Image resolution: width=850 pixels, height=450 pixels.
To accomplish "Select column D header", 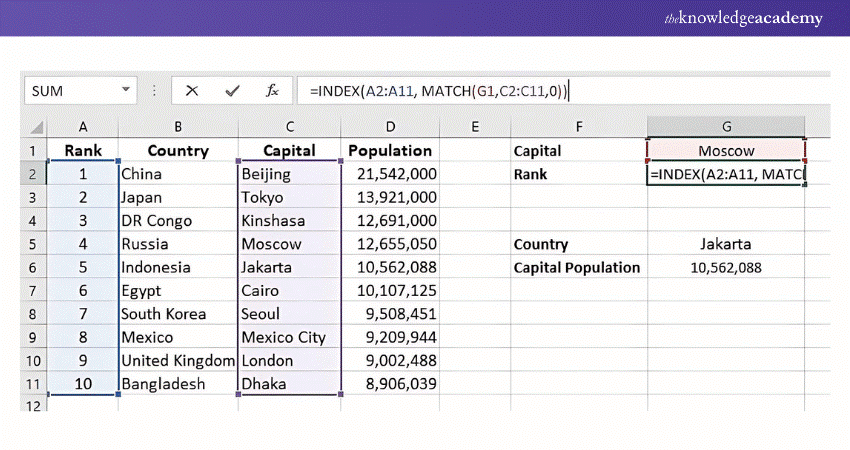I will pos(390,127).
